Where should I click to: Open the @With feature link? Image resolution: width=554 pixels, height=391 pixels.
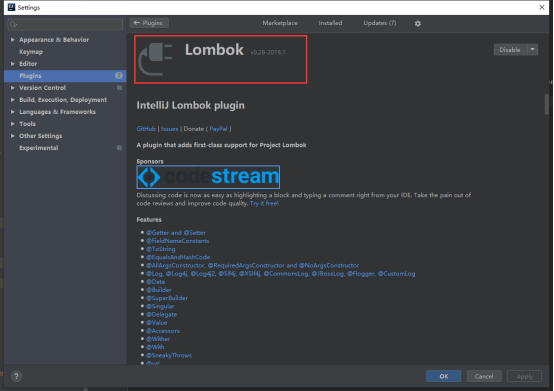155,347
